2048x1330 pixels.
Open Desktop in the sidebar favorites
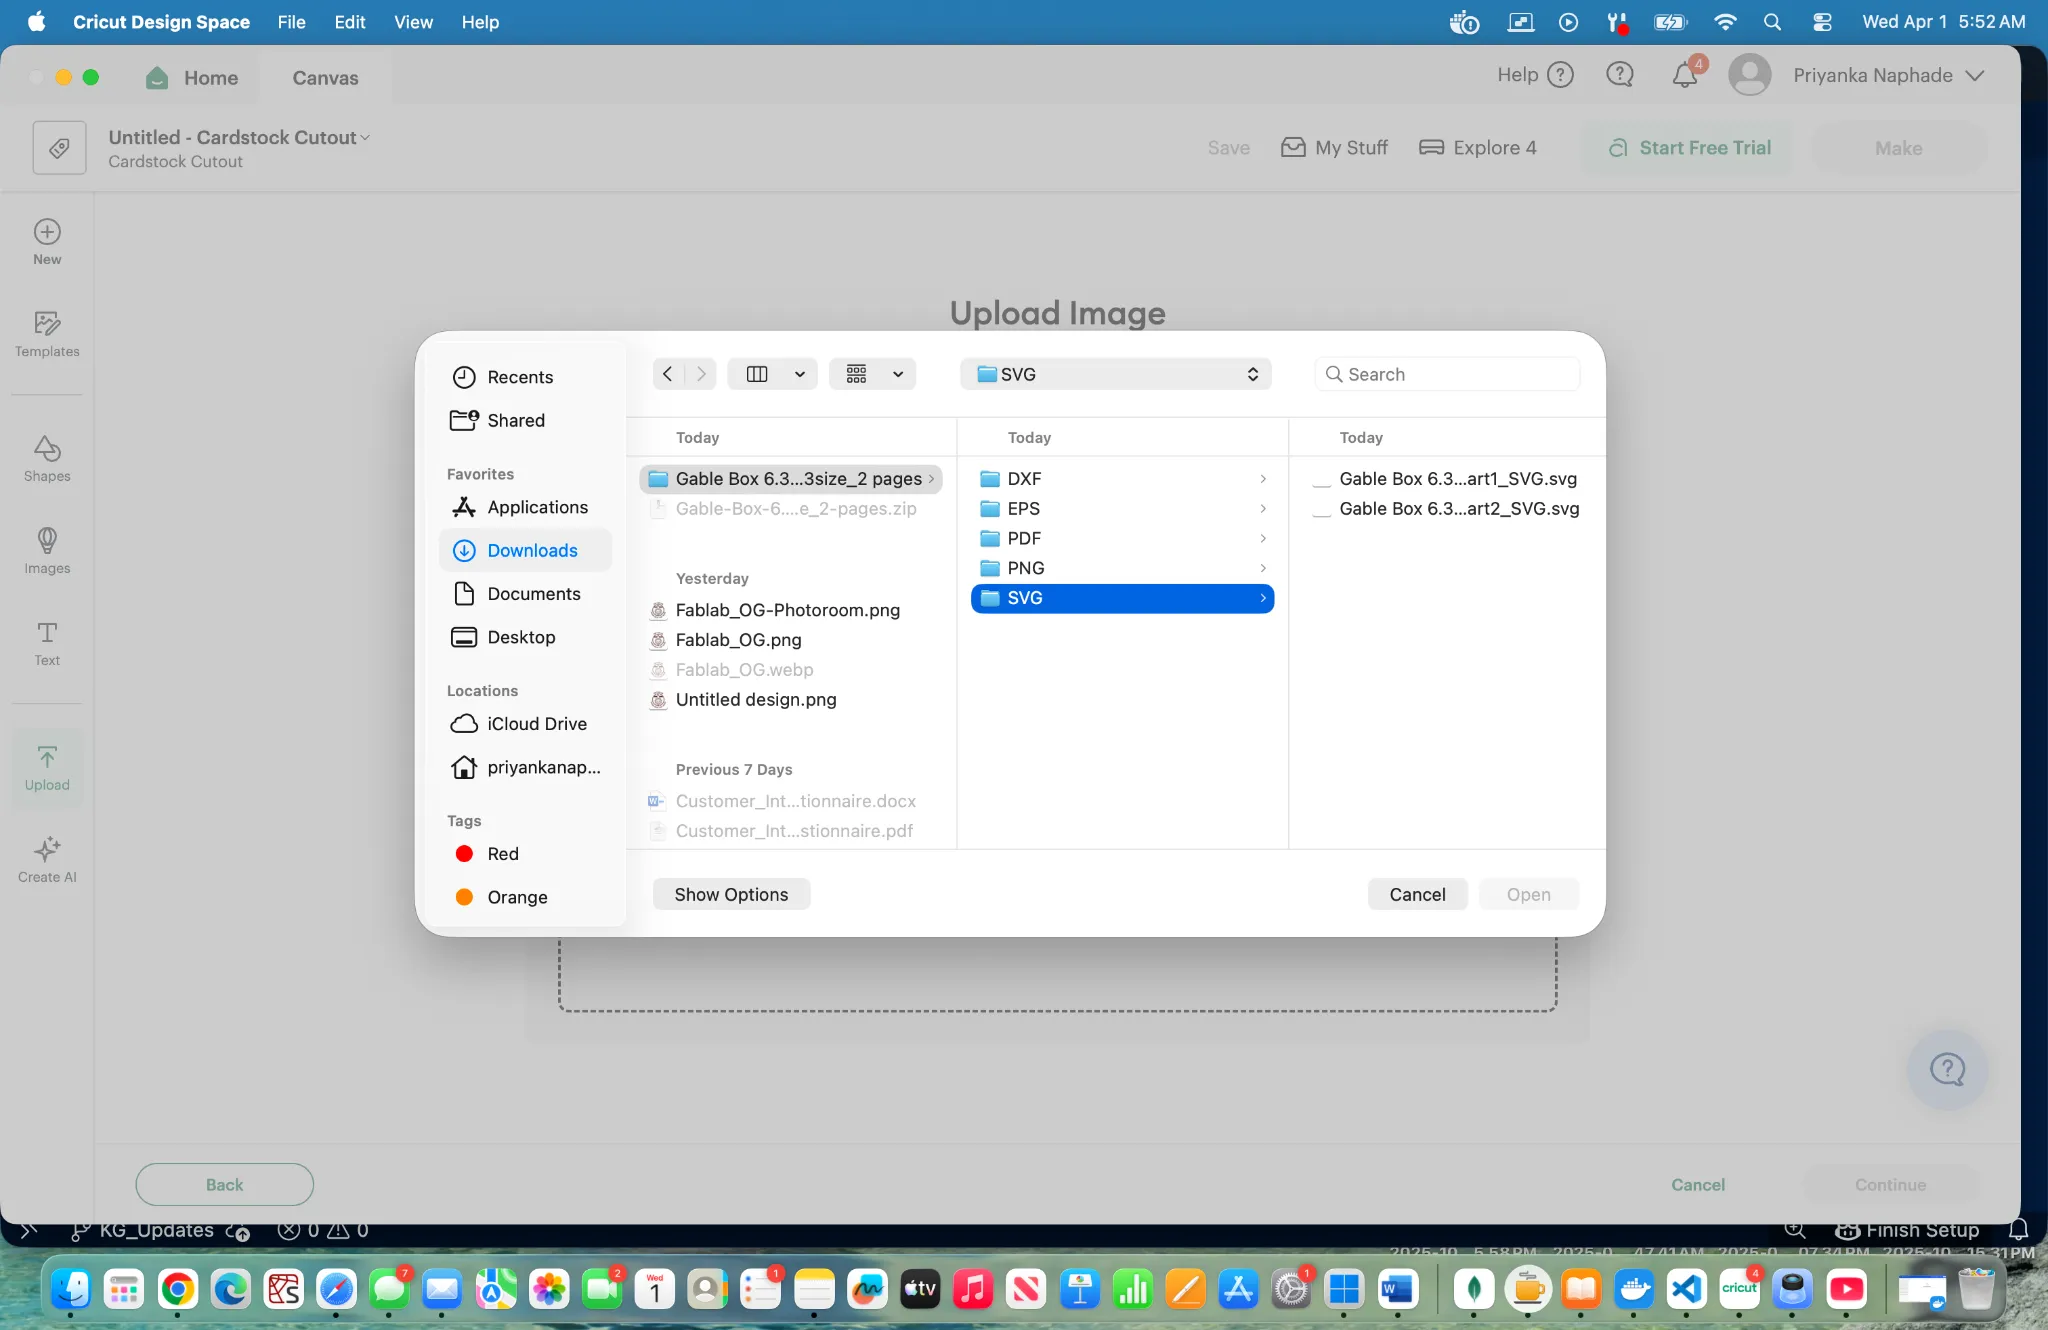point(524,637)
